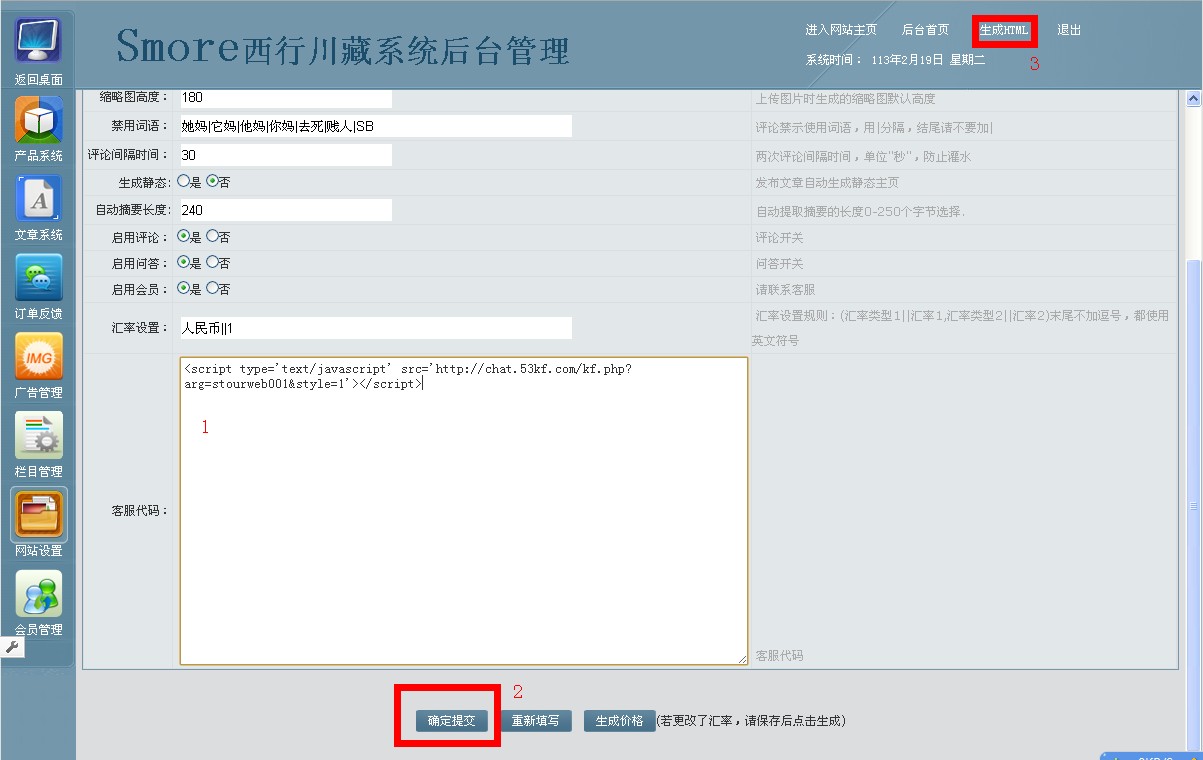This screenshot has width=1203, height=760.
Task: Click the 重新填写 reset button
Action: click(x=536, y=720)
